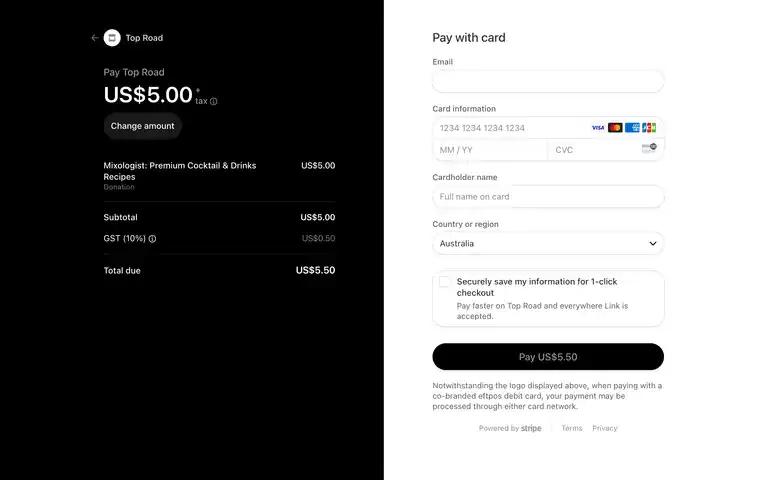This screenshot has height=480, width=768.
Task: Enable securely save my information checkbox
Action: 444,282
